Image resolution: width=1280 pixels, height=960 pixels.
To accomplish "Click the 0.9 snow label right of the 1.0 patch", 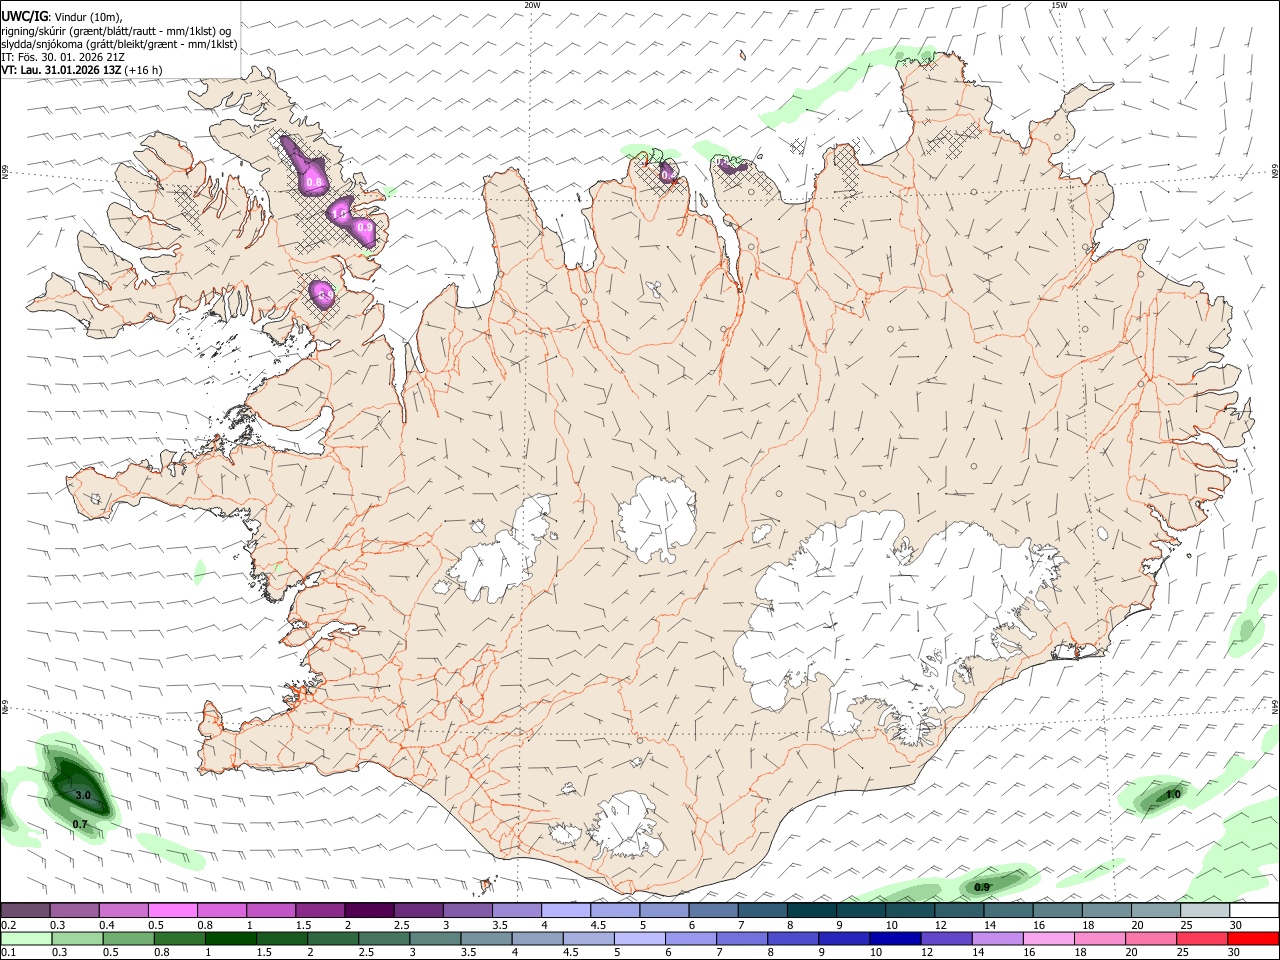I will pos(365,227).
